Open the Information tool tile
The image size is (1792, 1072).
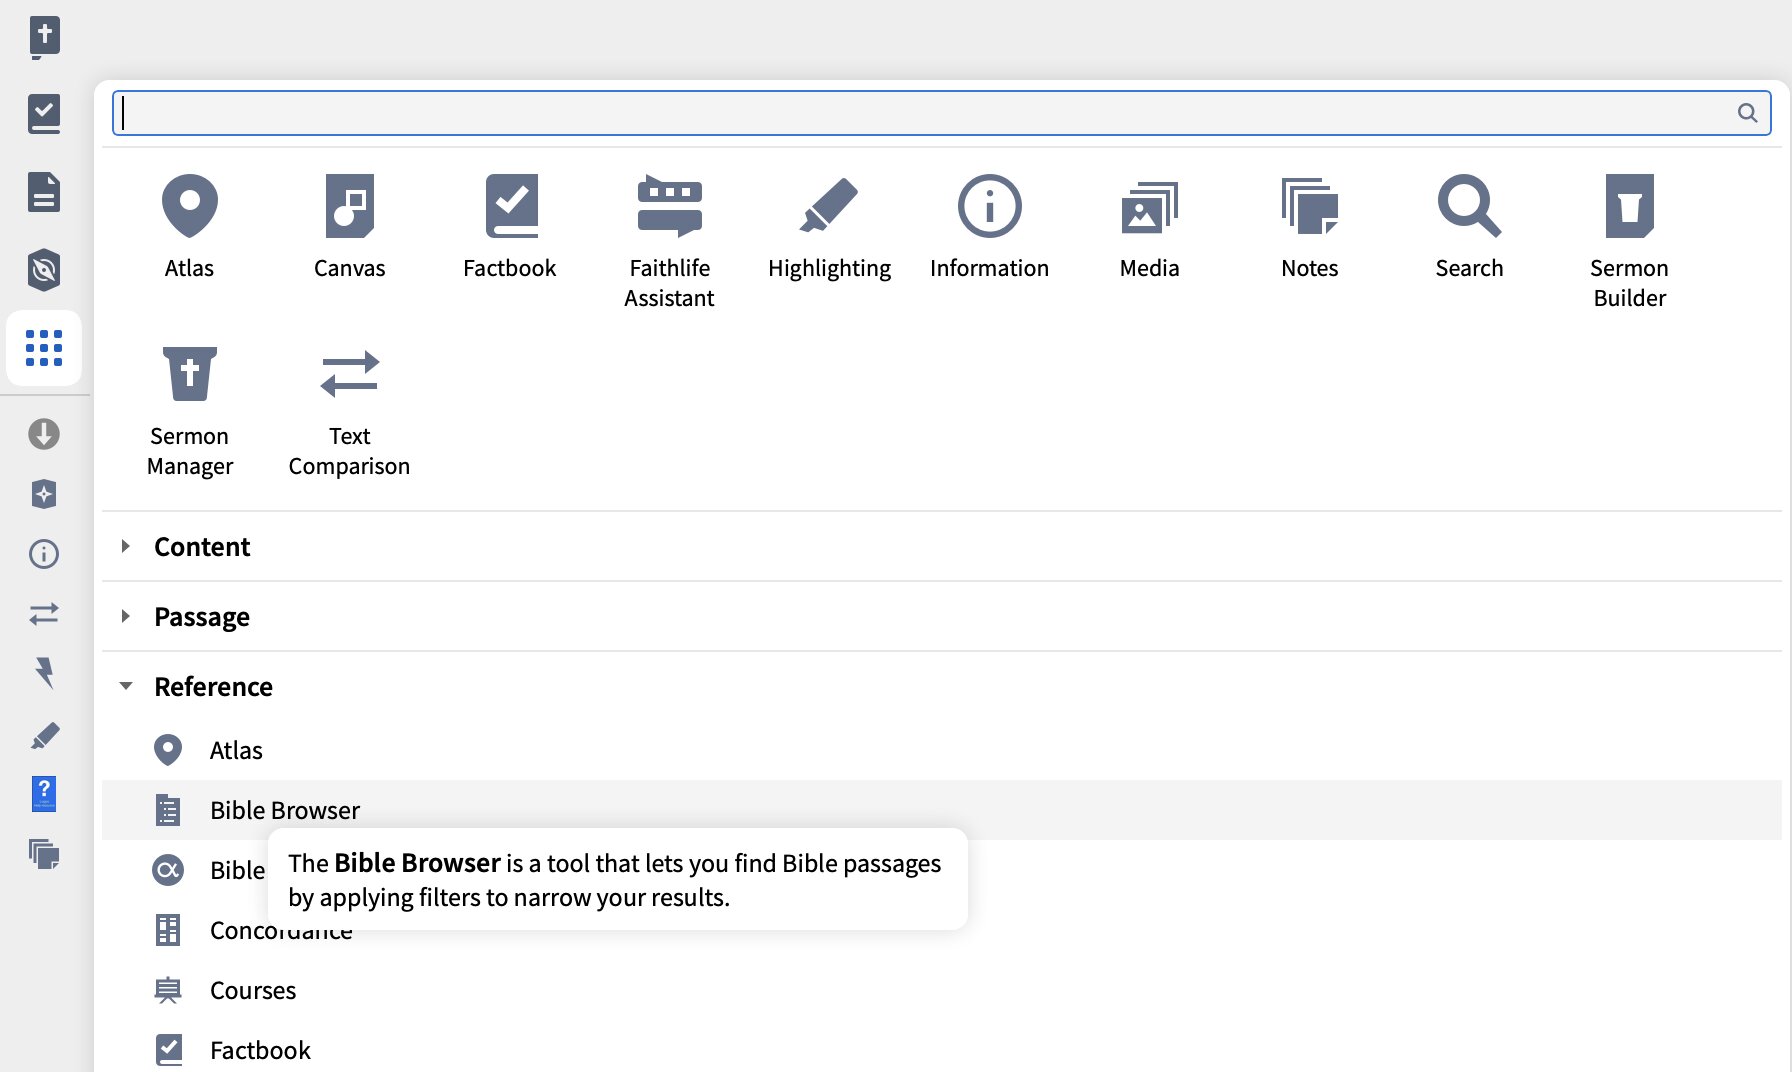click(989, 227)
